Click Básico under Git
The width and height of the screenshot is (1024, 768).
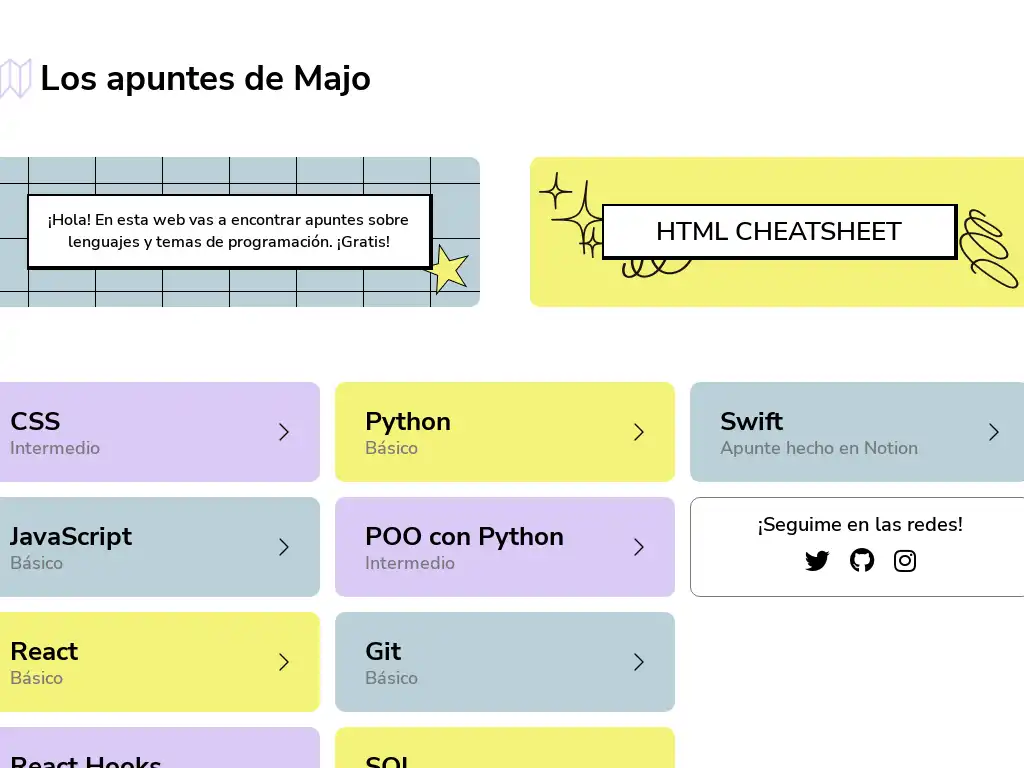coord(391,678)
